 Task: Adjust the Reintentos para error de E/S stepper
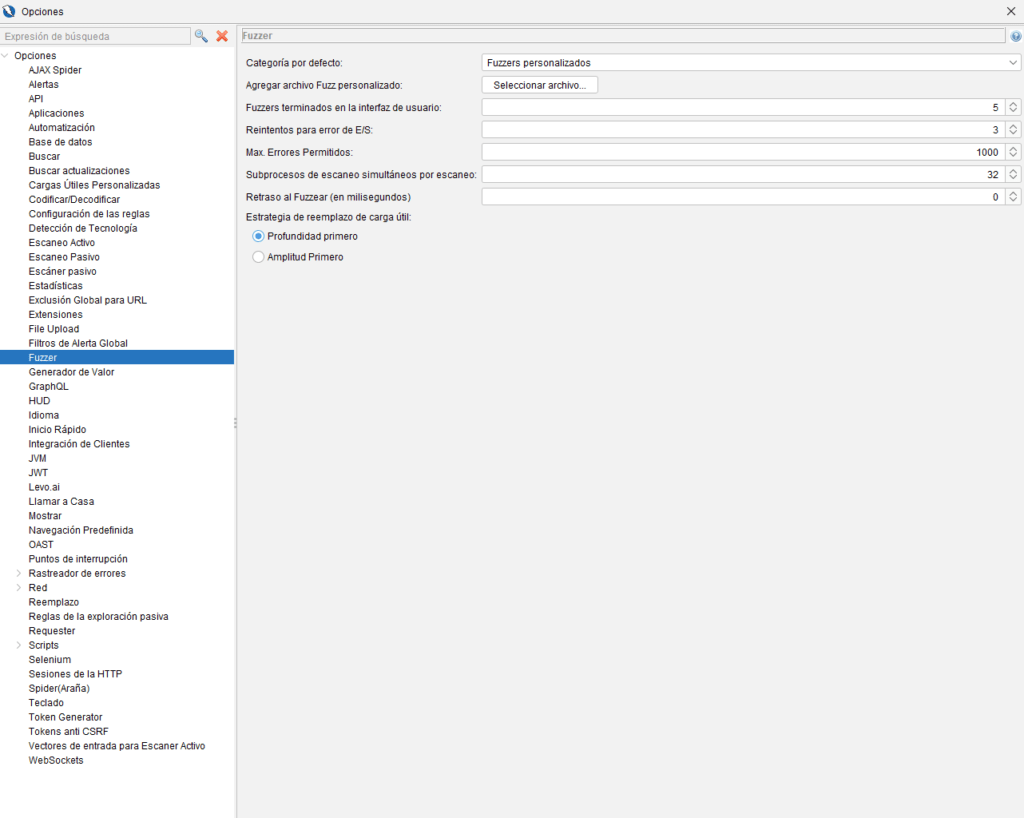point(1013,130)
